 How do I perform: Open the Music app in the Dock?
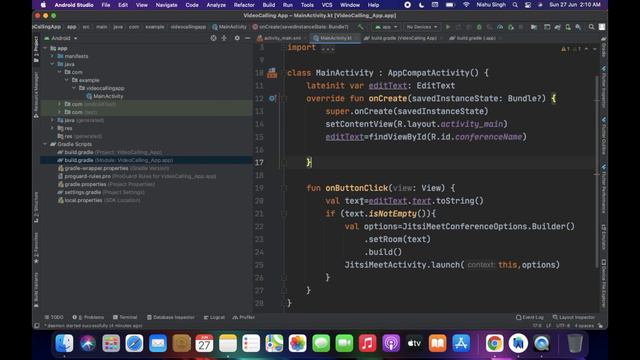coord(367,343)
